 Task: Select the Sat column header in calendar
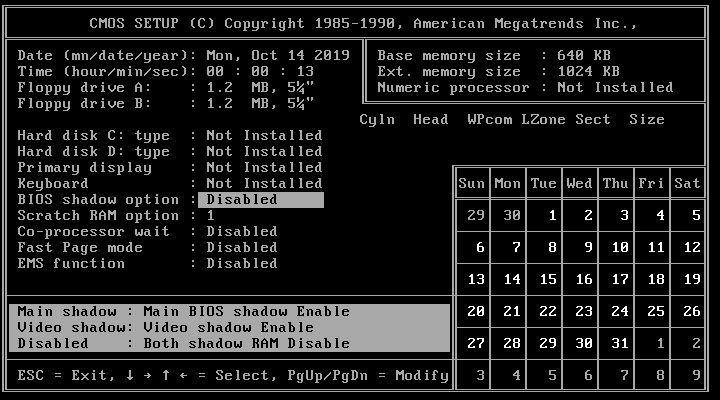687,183
